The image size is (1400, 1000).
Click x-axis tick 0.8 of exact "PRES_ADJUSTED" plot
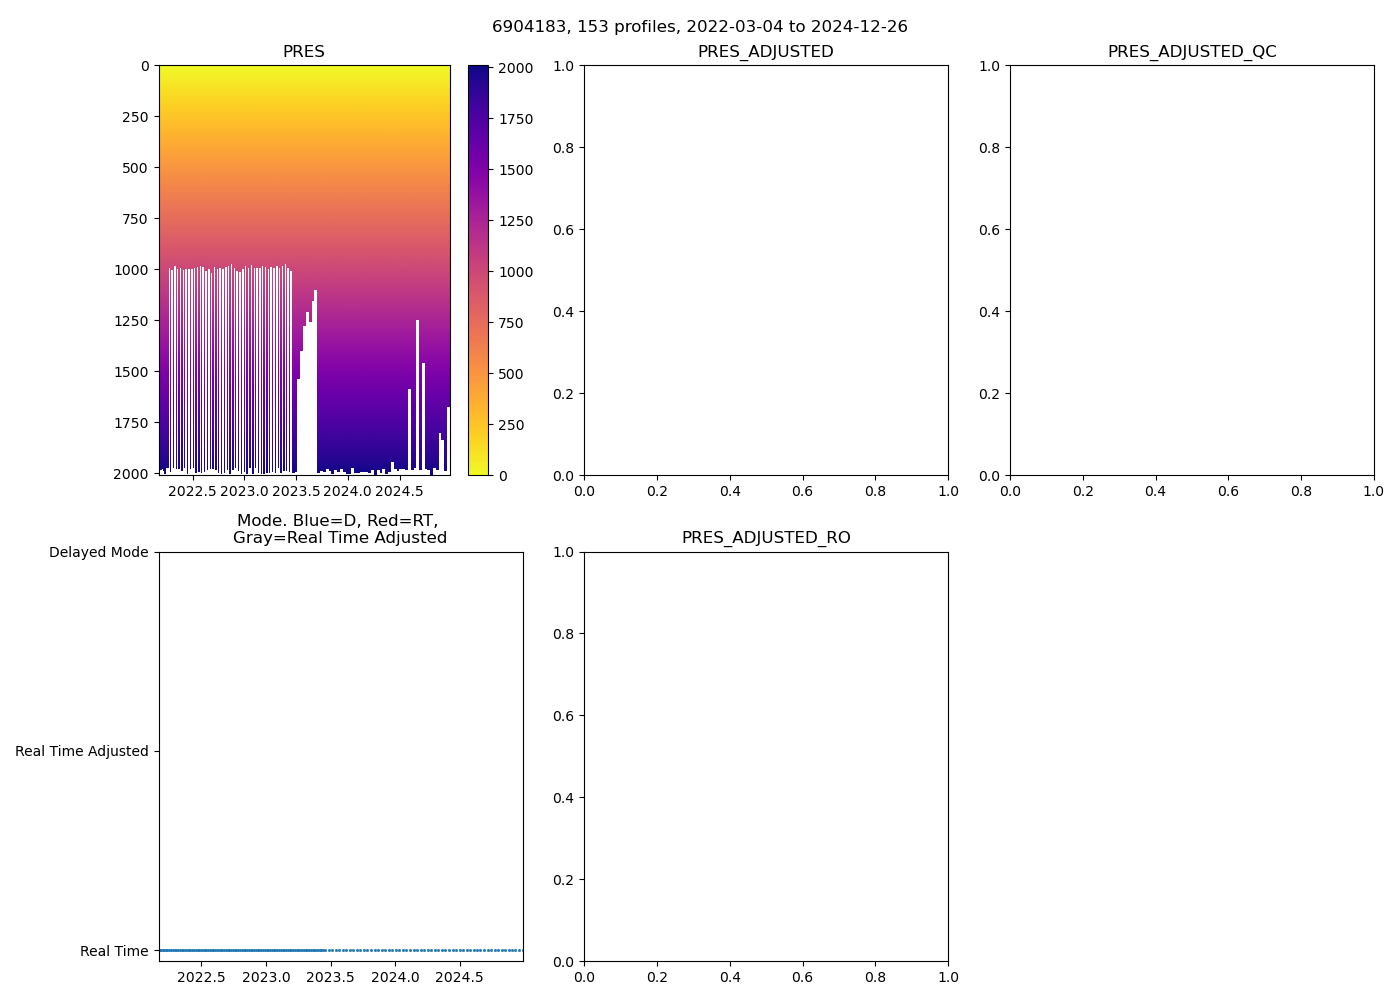[x=875, y=492]
